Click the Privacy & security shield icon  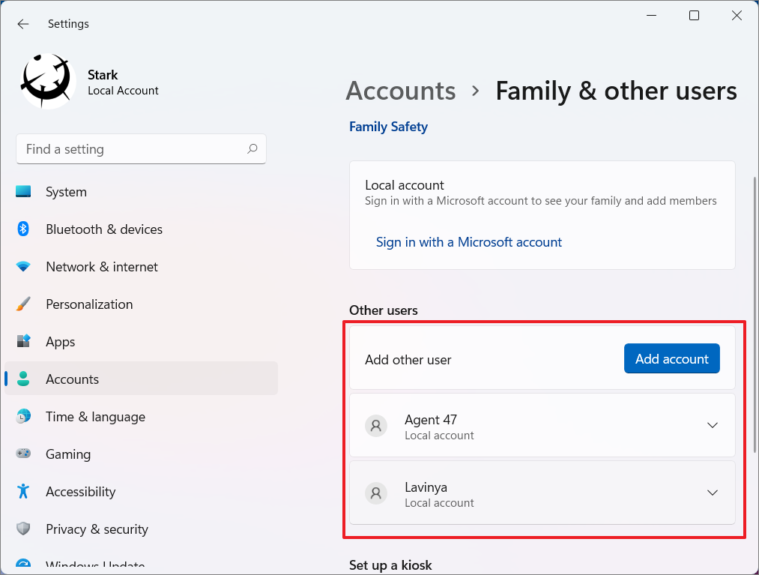[x=23, y=529]
